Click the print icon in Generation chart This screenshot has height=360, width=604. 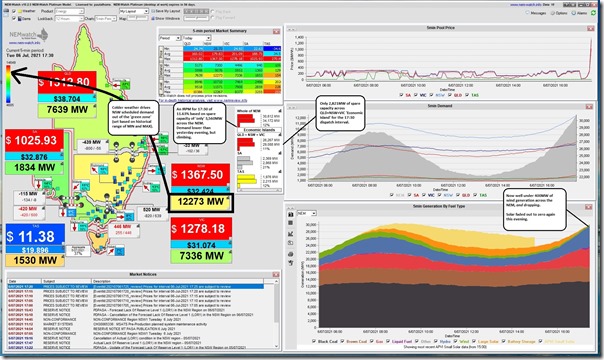(x=291, y=255)
